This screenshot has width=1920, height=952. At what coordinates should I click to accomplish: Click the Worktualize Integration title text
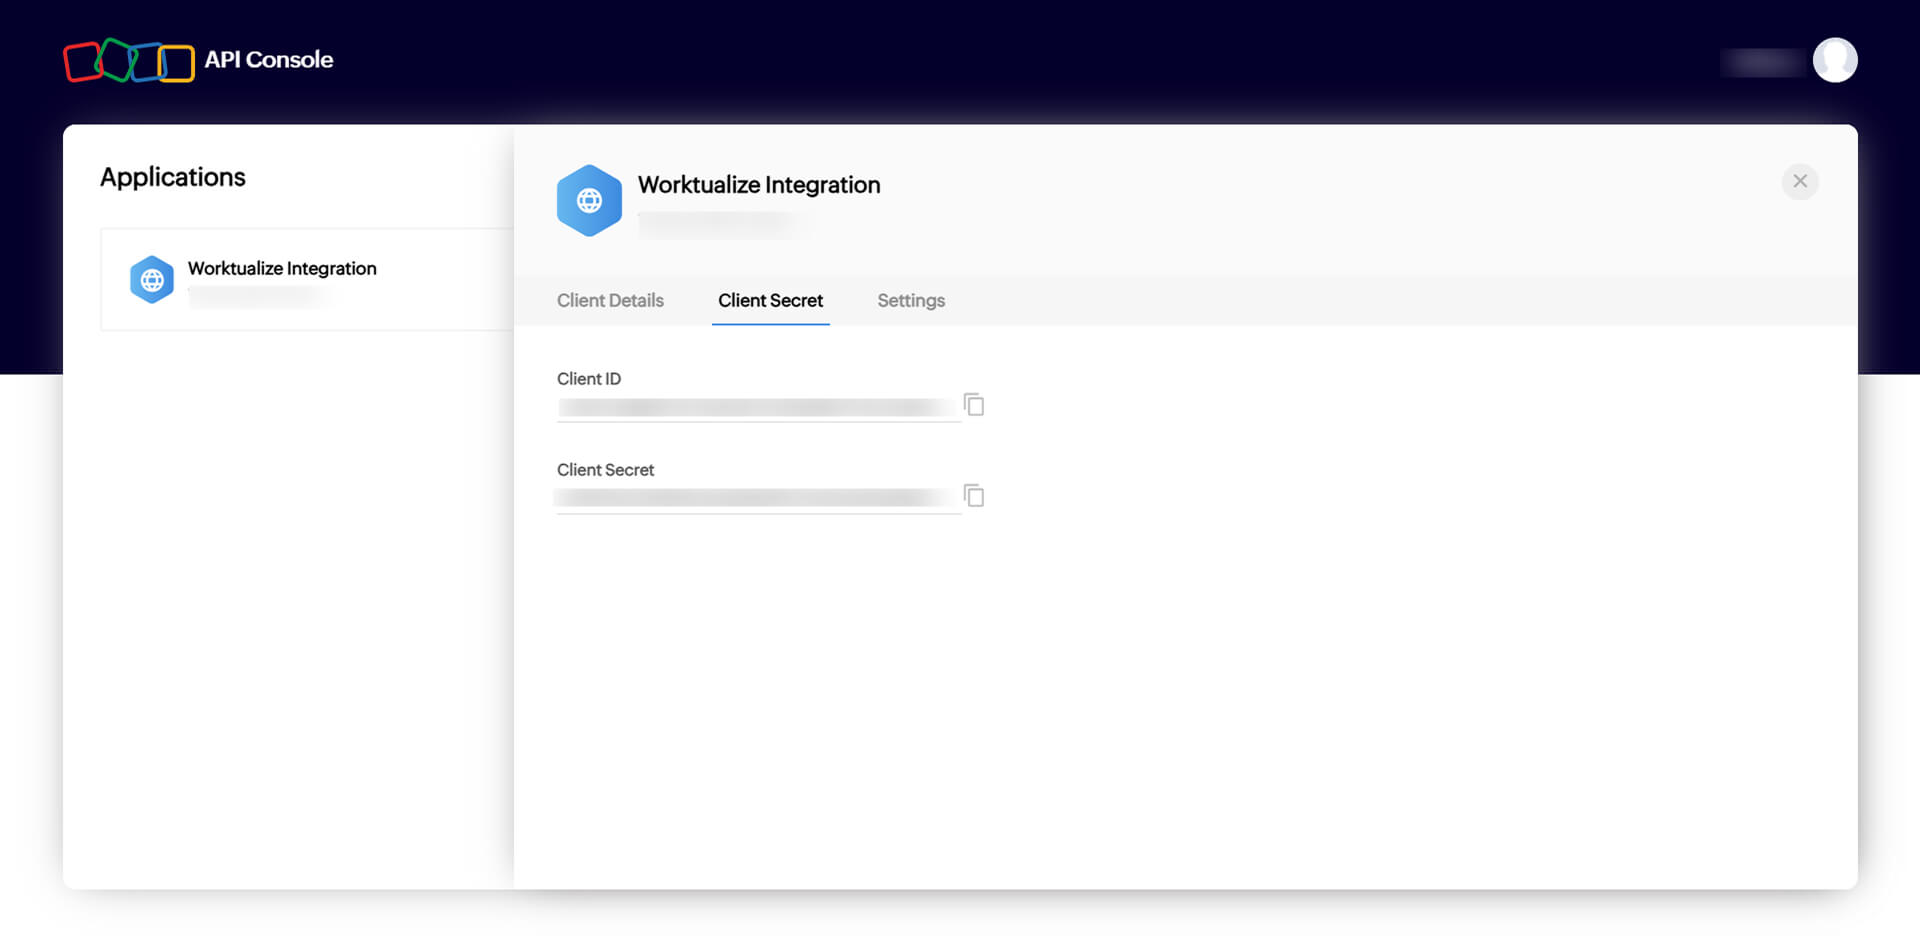[759, 185]
